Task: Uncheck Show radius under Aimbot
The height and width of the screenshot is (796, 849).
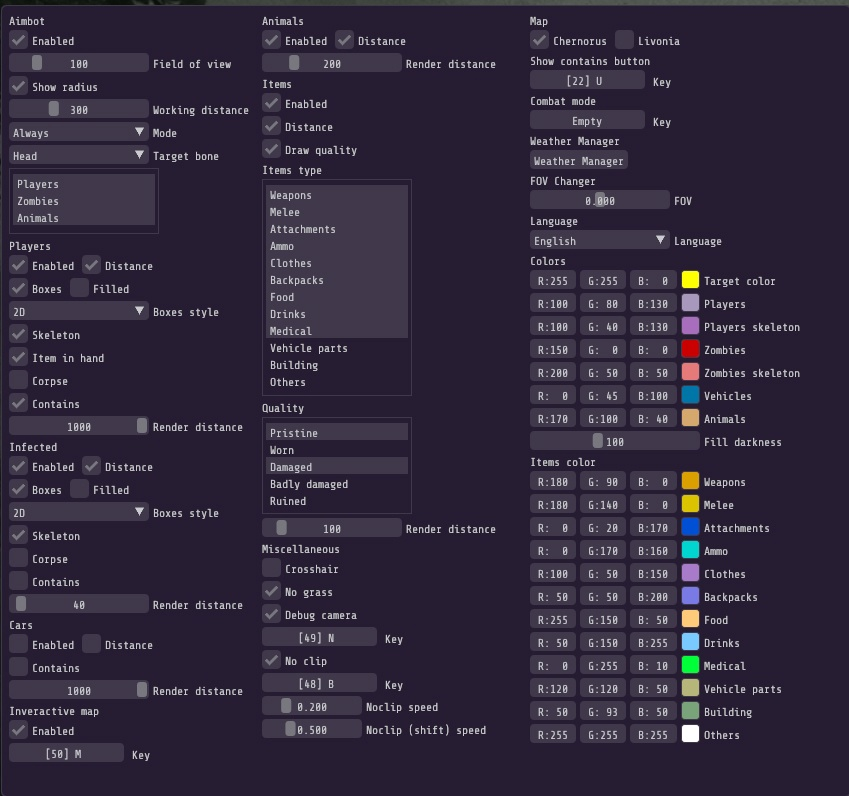Action: tap(18, 86)
